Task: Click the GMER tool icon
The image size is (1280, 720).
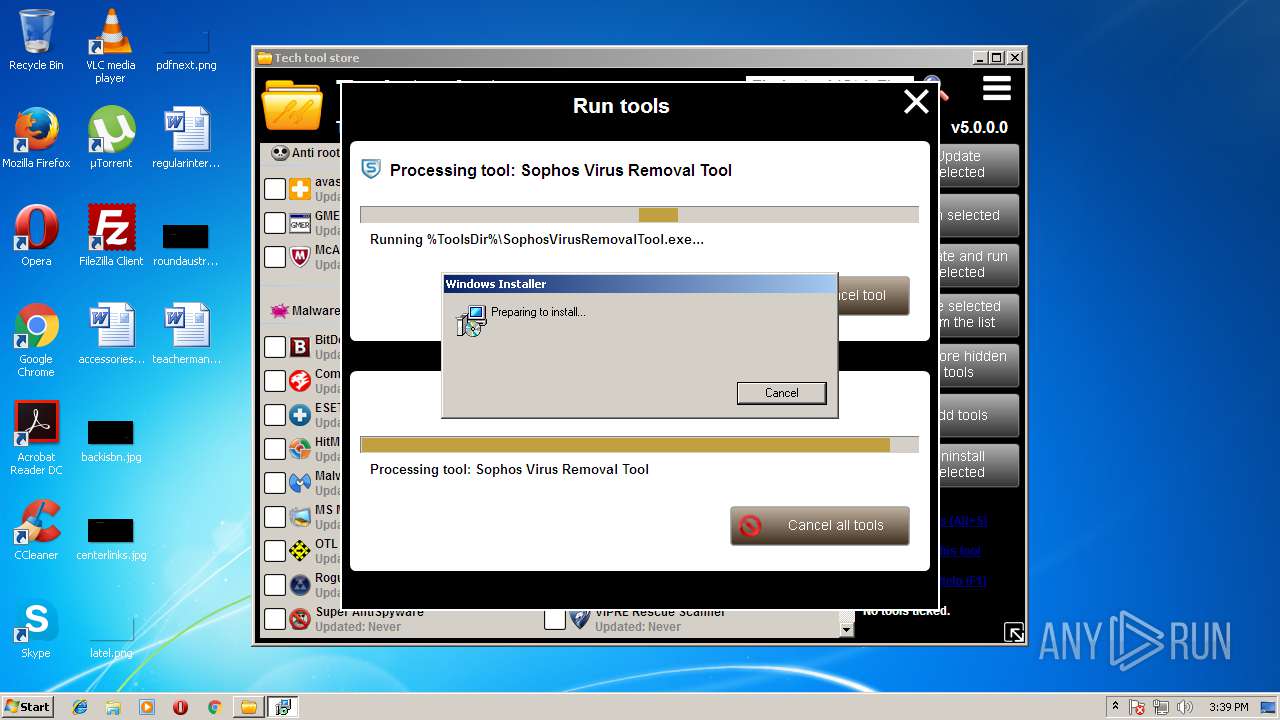Action: tap(300, 222)
